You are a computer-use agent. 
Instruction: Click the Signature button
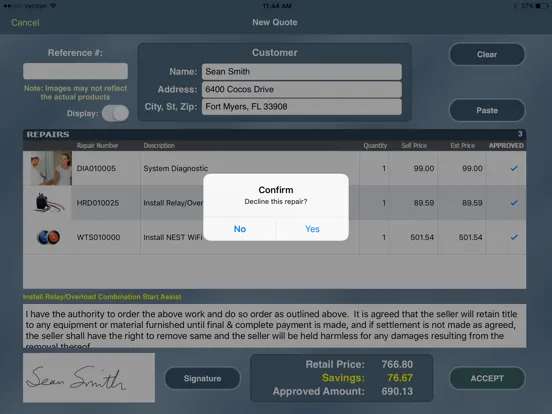point(202,378)
